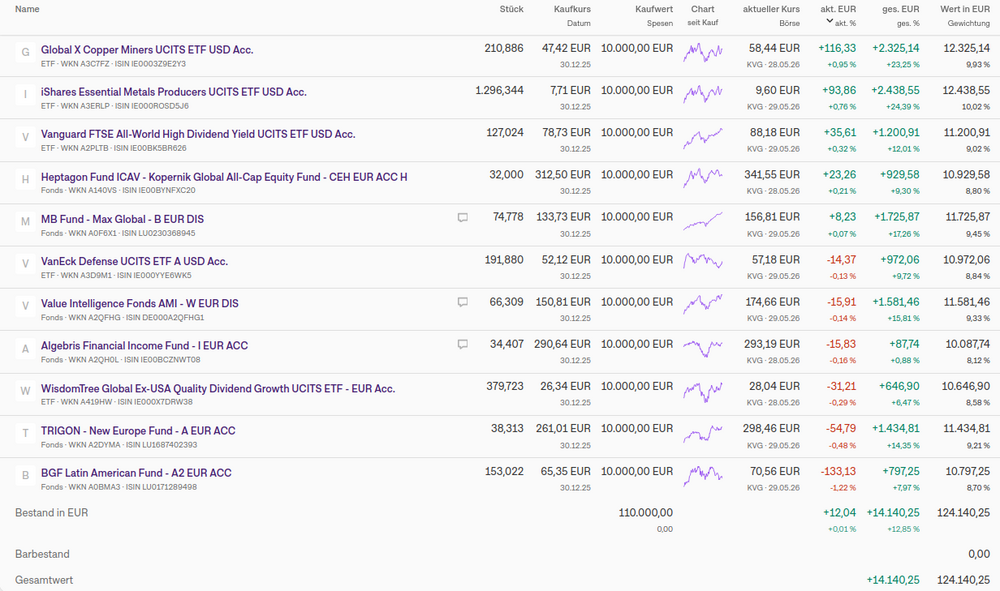Sort by Gewichtung sub-header

(969, 23)
